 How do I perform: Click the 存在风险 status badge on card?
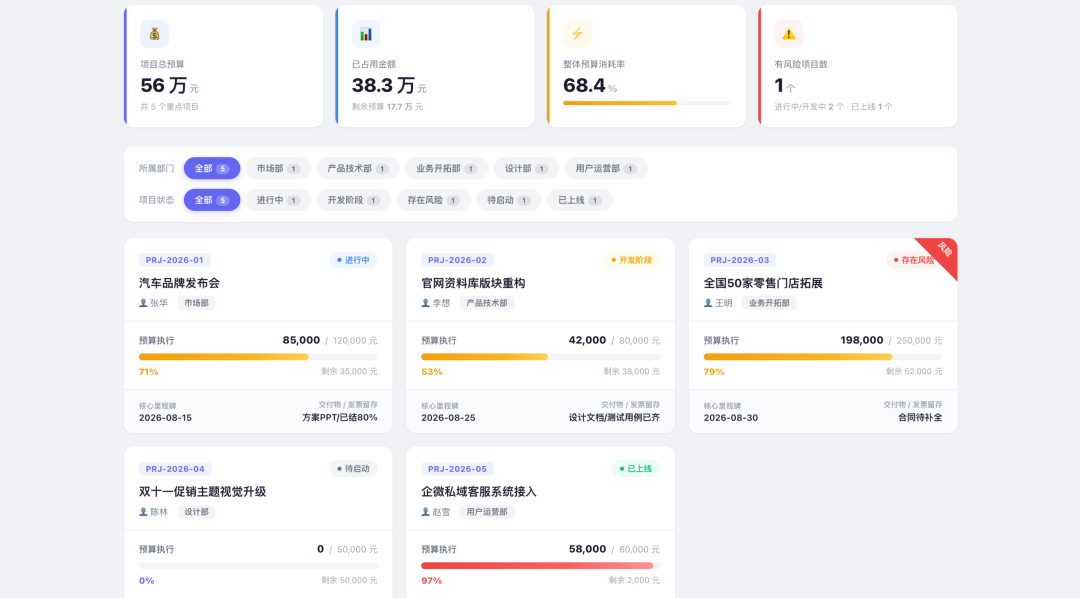[x=913, y=260]
